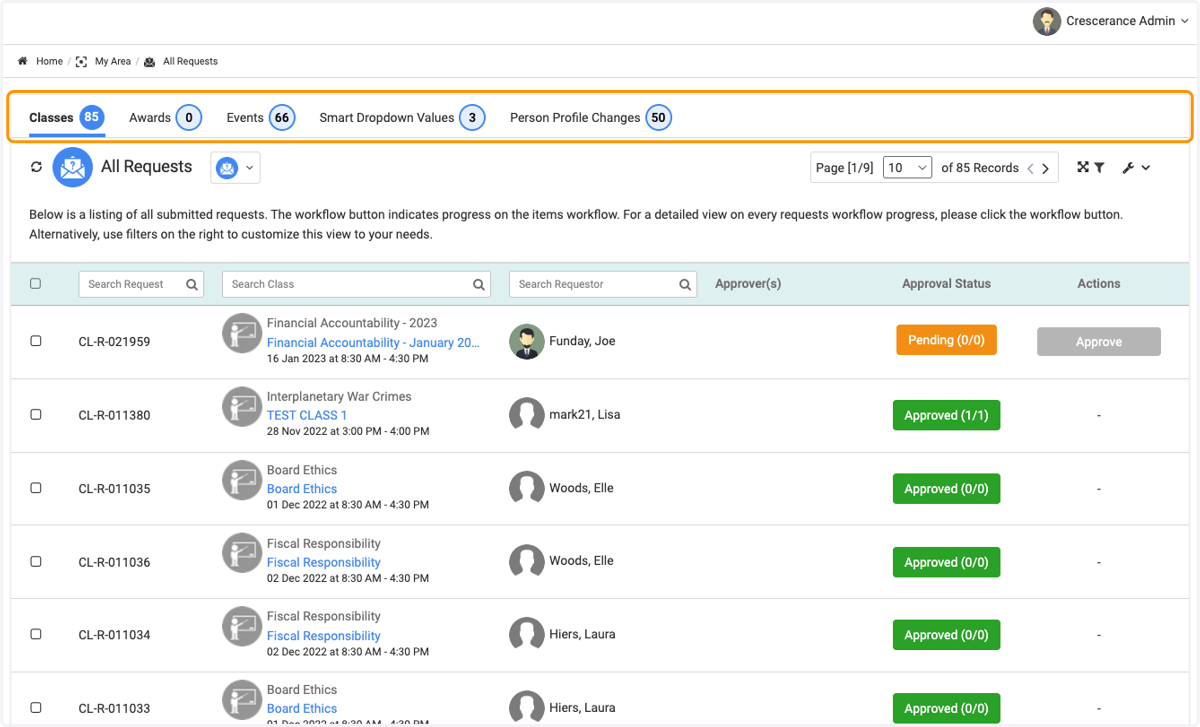
Task: Click the All Requests breadcrumb inbox icon
Action: pyautogui.click(x=149, y=62)
